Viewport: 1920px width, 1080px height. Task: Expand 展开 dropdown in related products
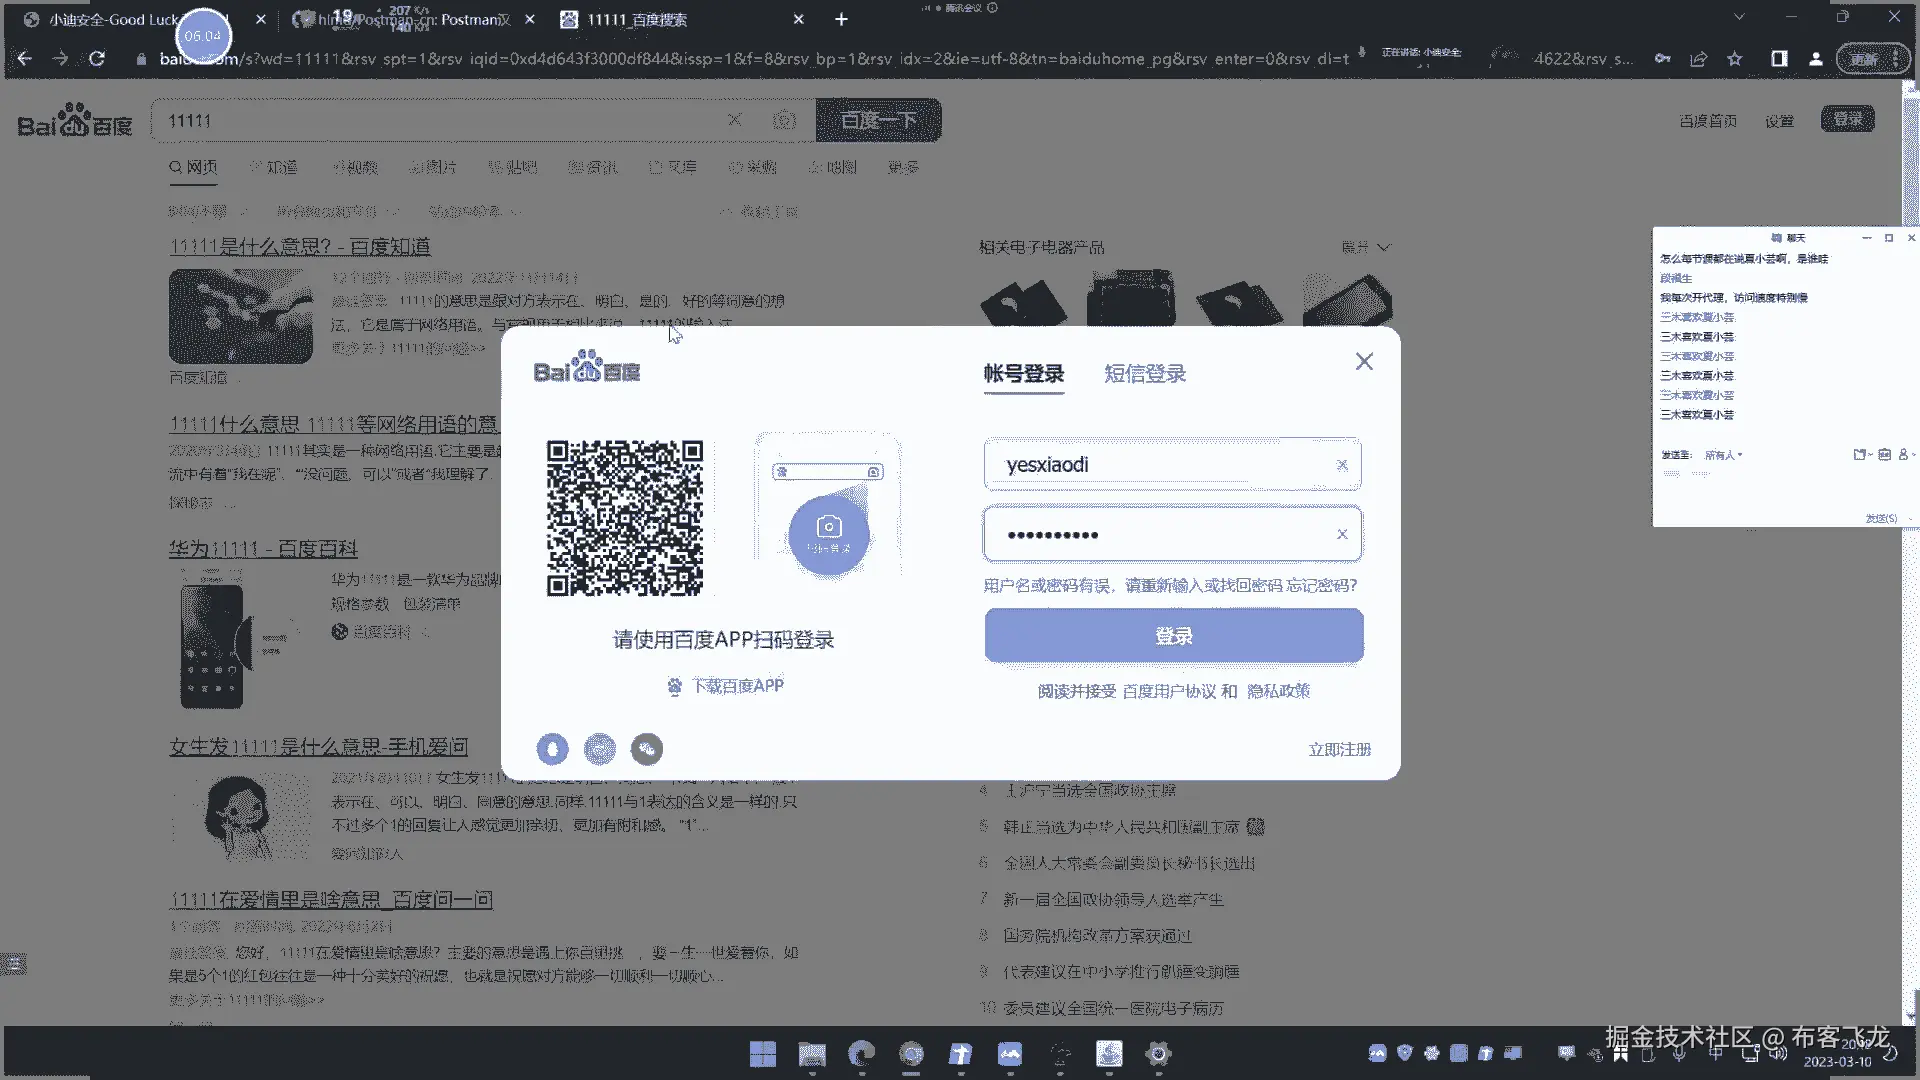1366,247
